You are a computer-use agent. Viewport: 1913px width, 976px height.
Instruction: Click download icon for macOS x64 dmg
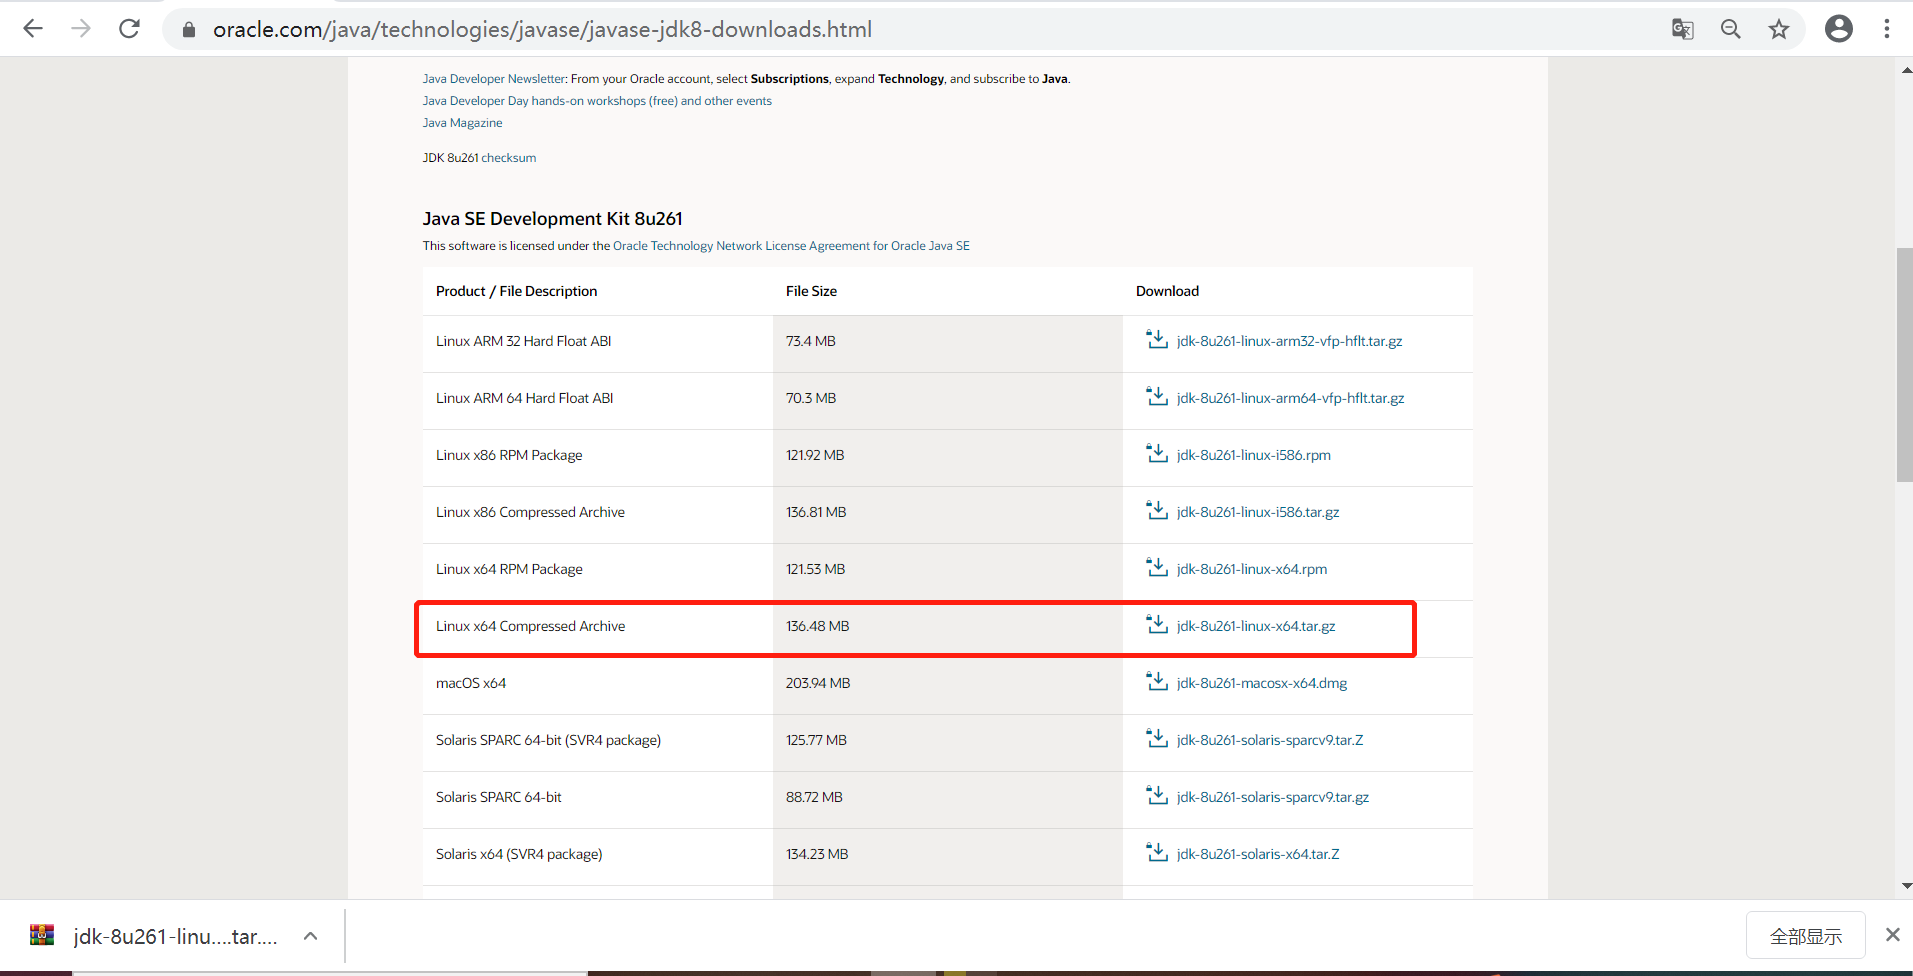pos(1157,682)
